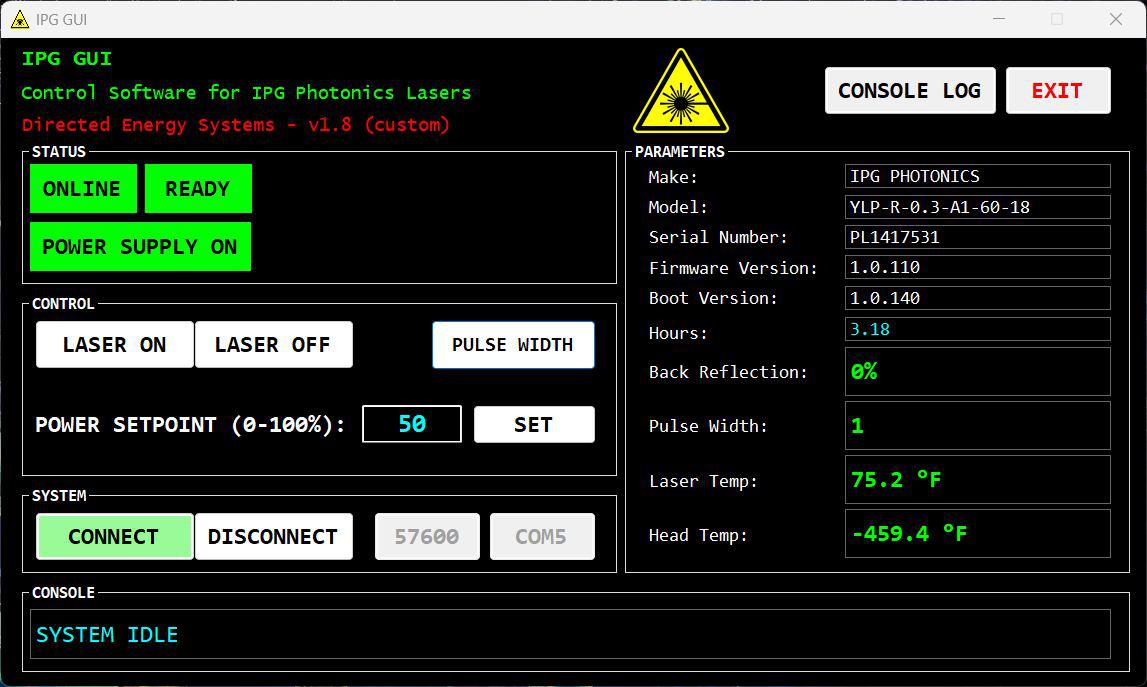
Task: Click the READY status indicator
Action: point(197,189)
